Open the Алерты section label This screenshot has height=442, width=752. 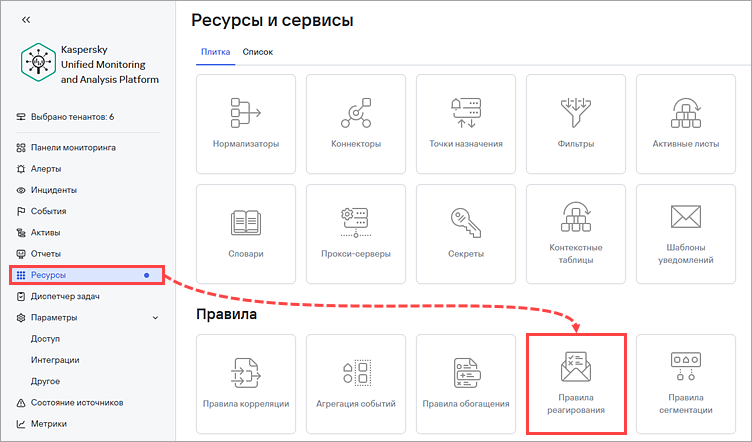coord(46,169)
